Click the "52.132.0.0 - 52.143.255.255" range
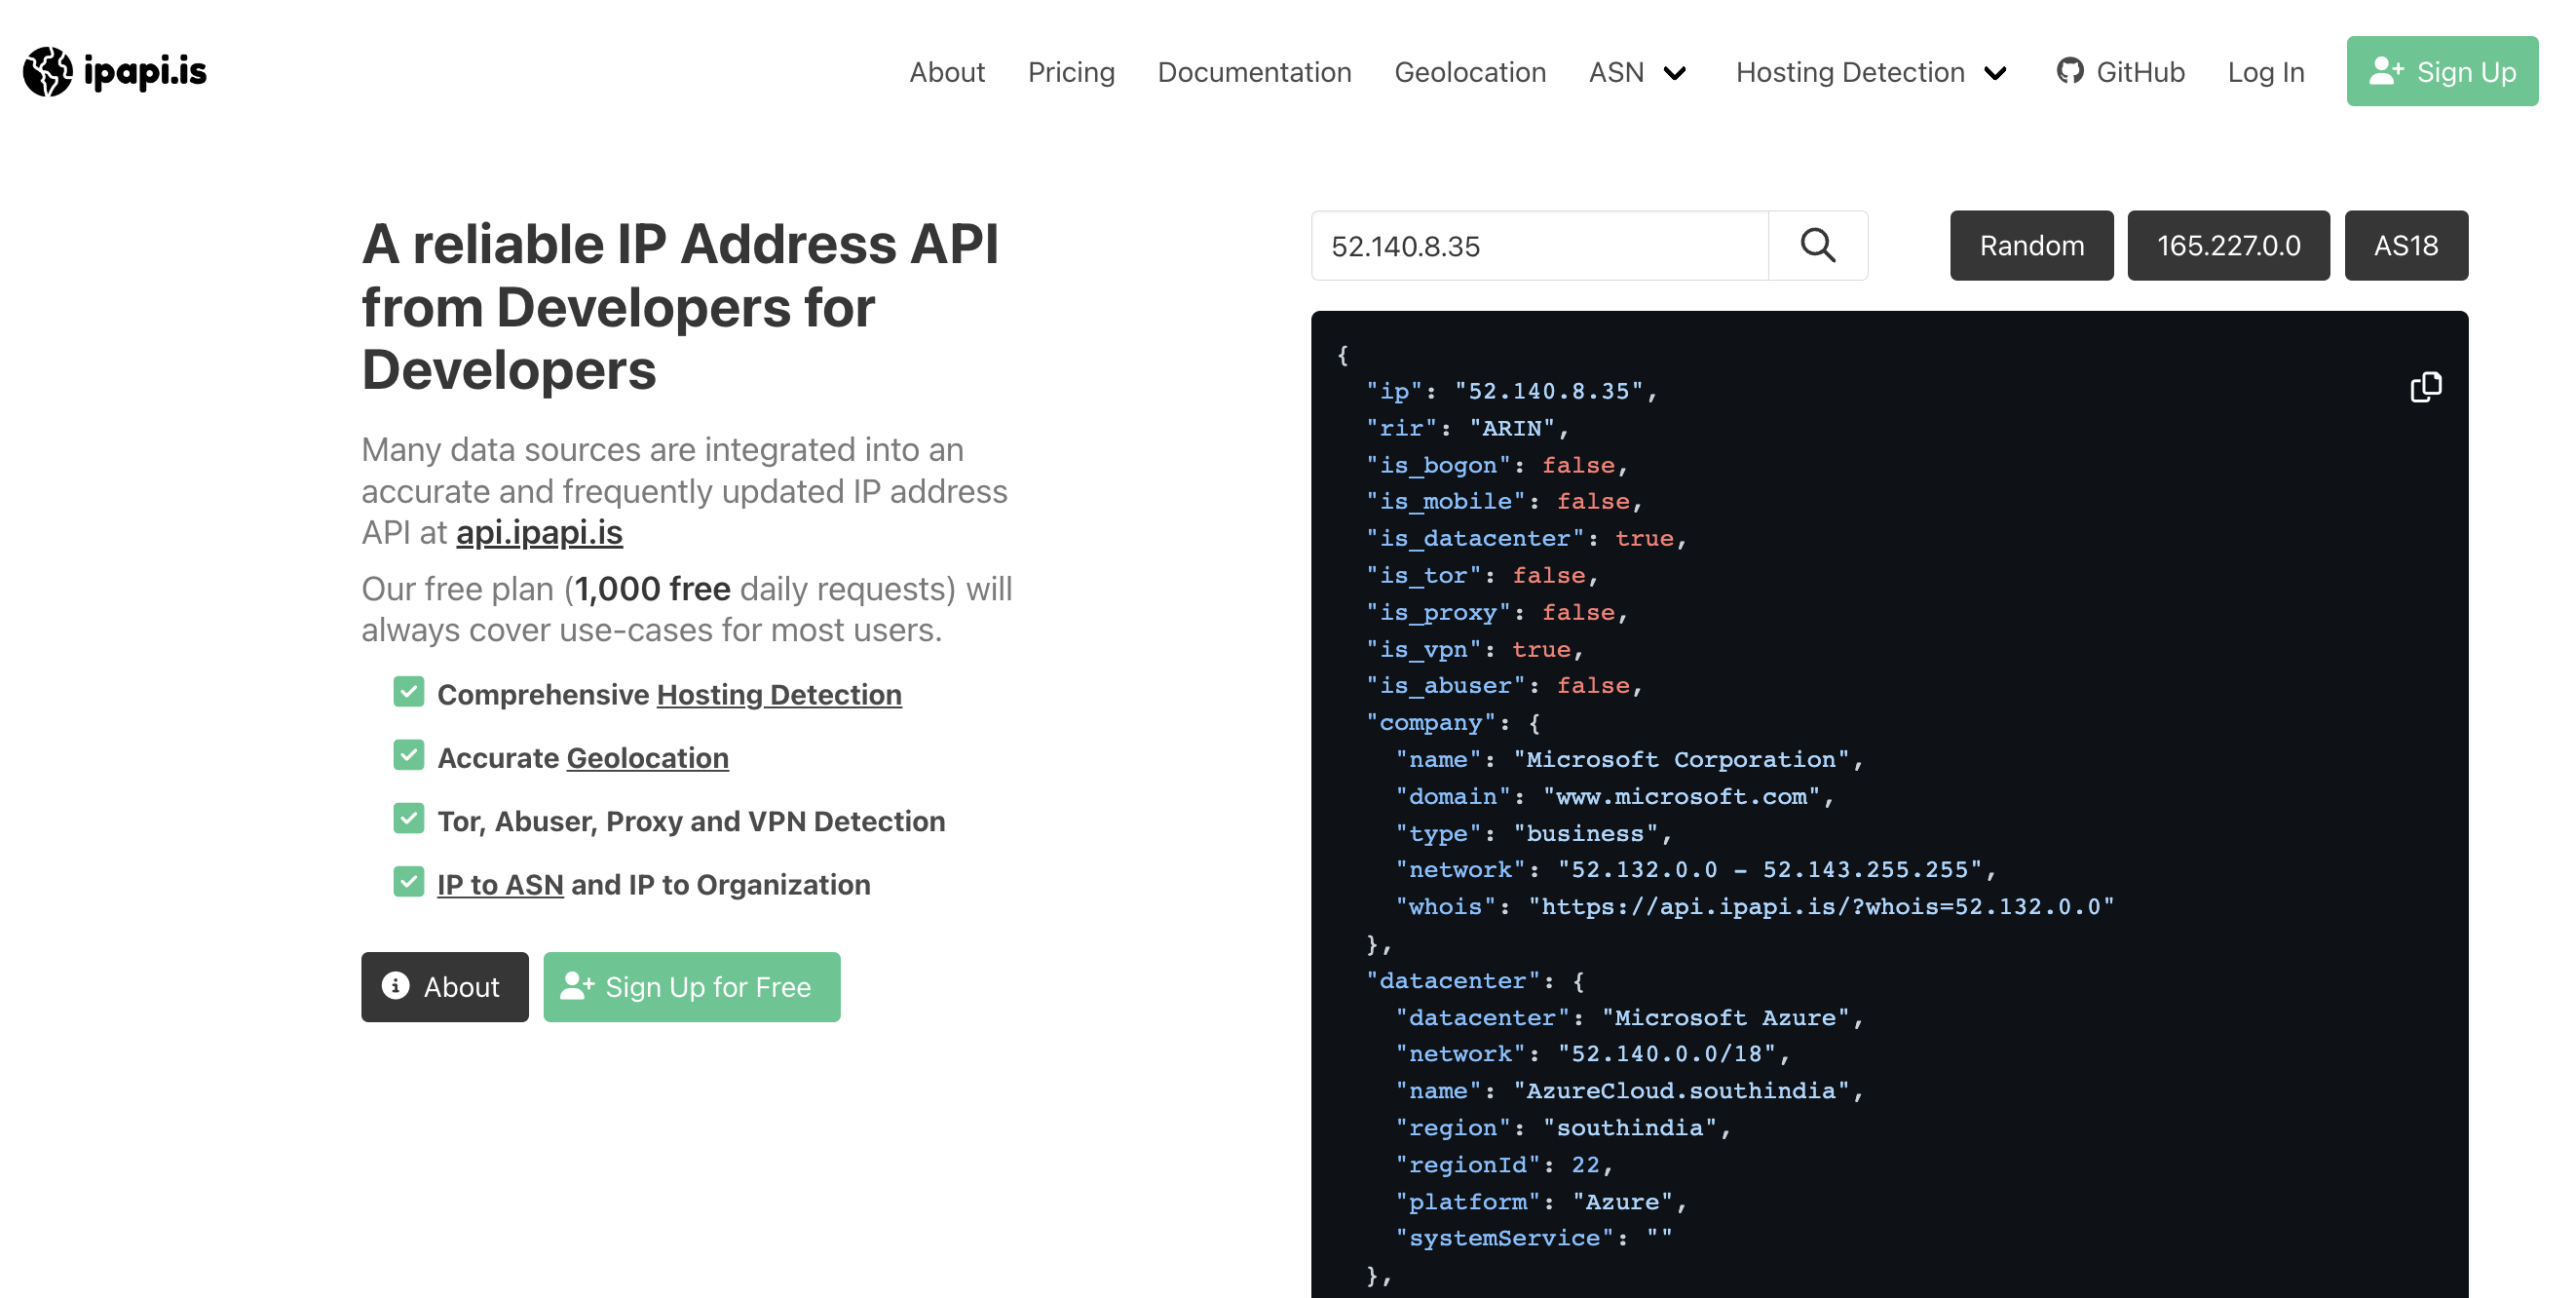Viewport: 2576px width, 1298px height. (1769, 869)
